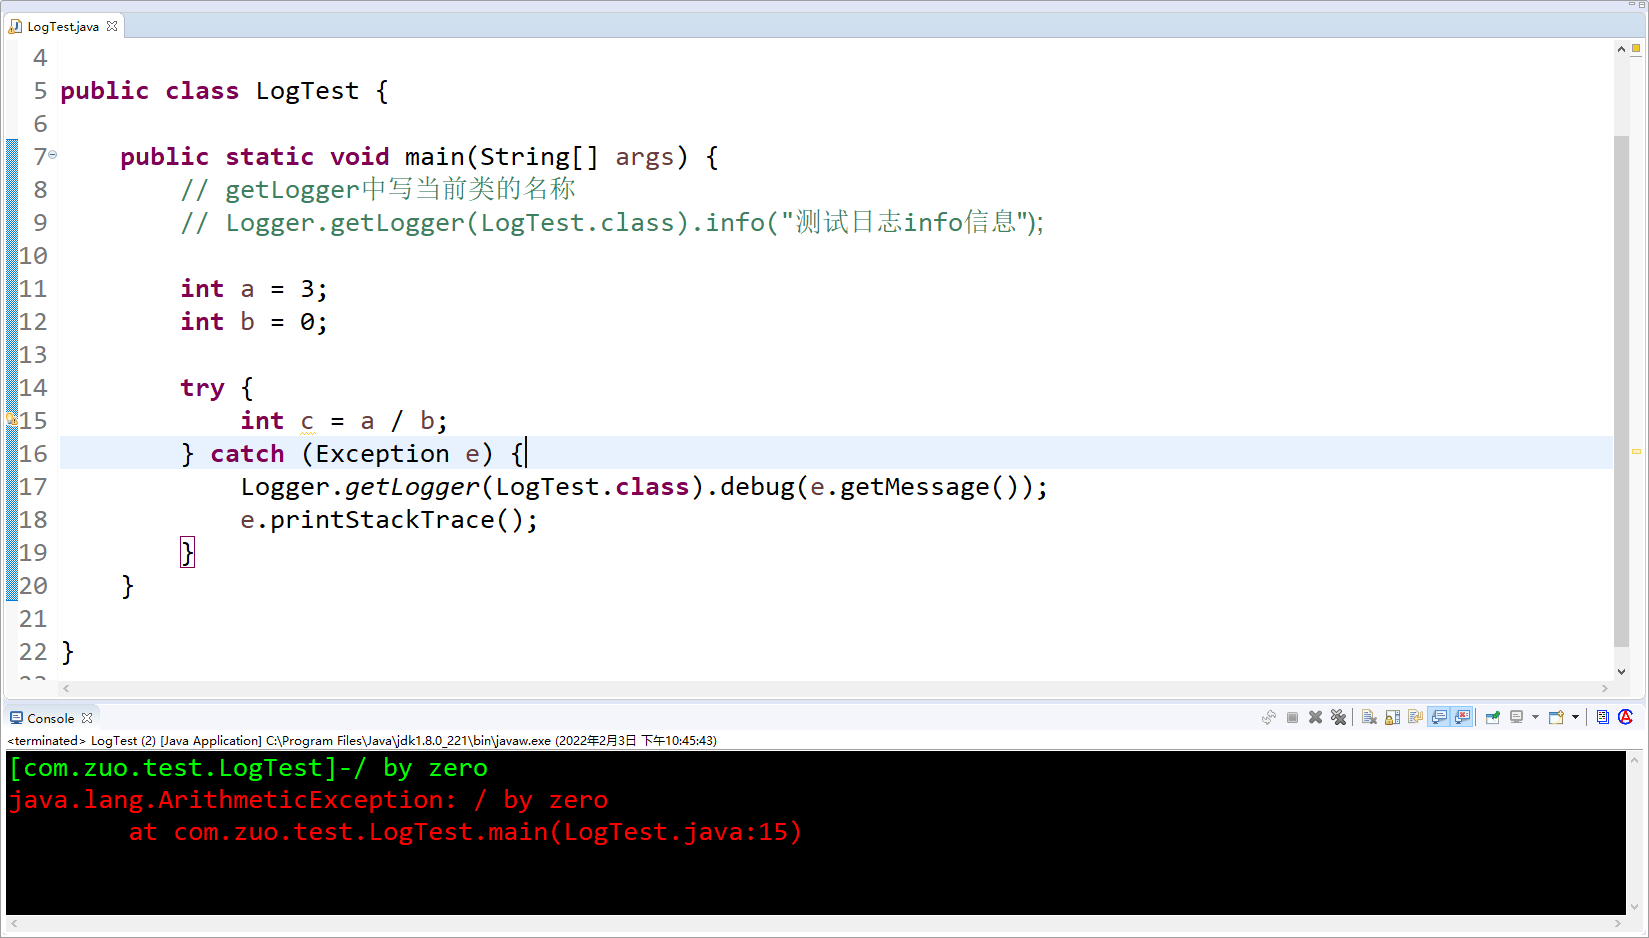Clear the Console output
This screenshot has height=938, width=1649.
tap(1369, 717)
